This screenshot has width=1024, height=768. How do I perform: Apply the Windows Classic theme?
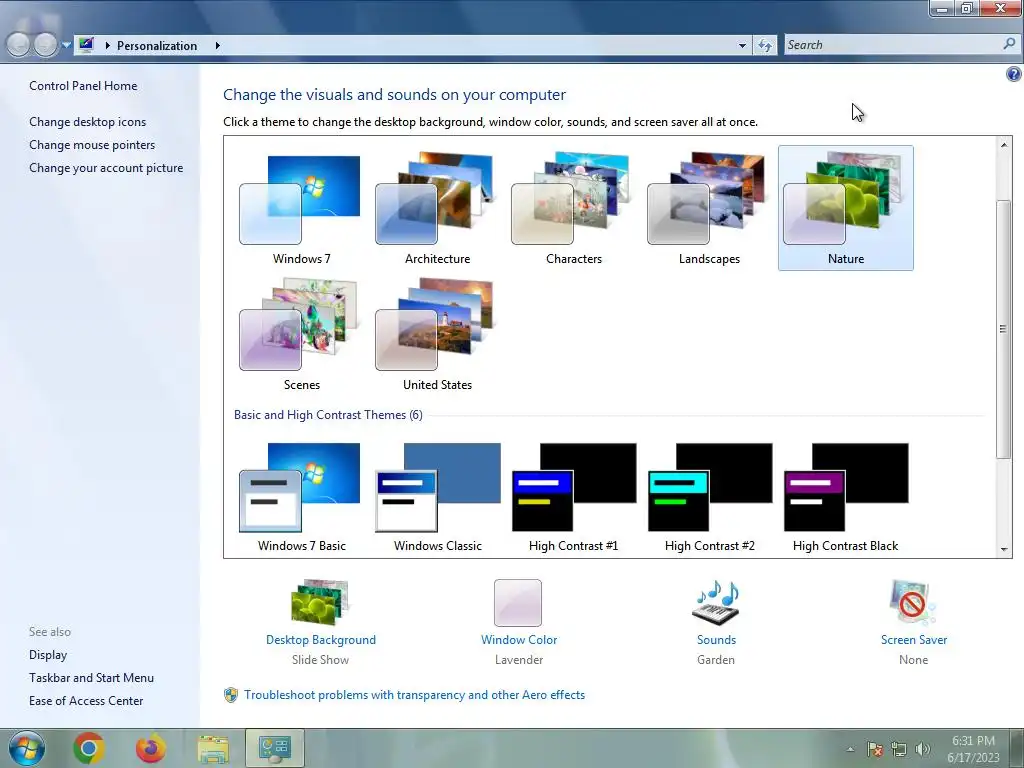(437, 498)
